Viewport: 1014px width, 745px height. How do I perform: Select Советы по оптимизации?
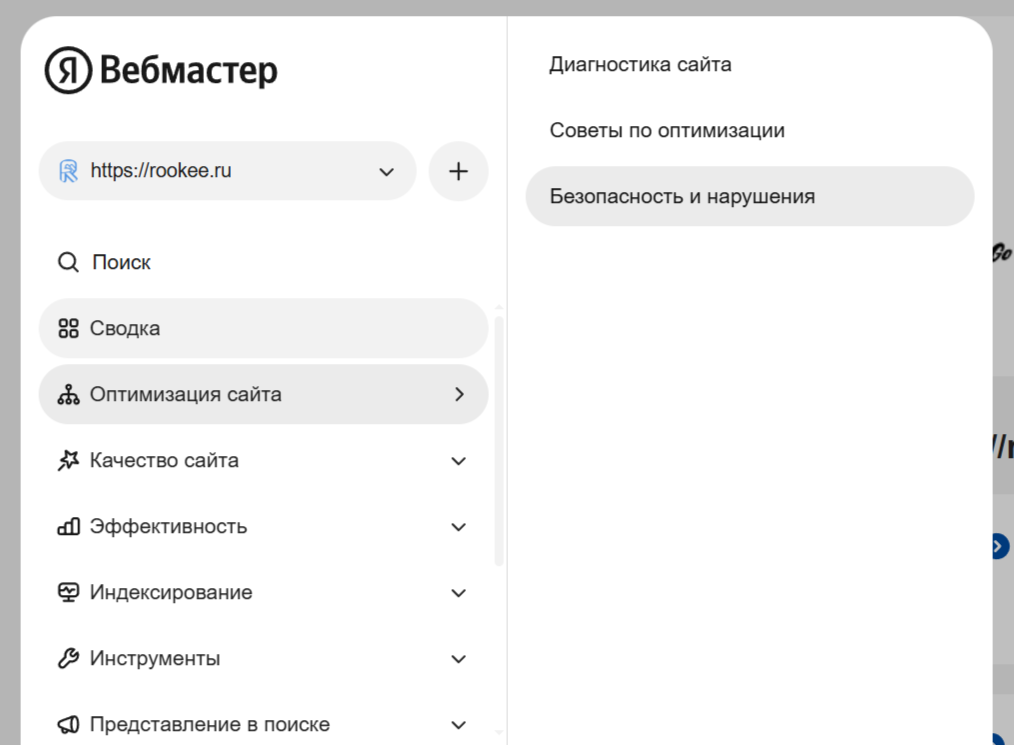(667, 131)
